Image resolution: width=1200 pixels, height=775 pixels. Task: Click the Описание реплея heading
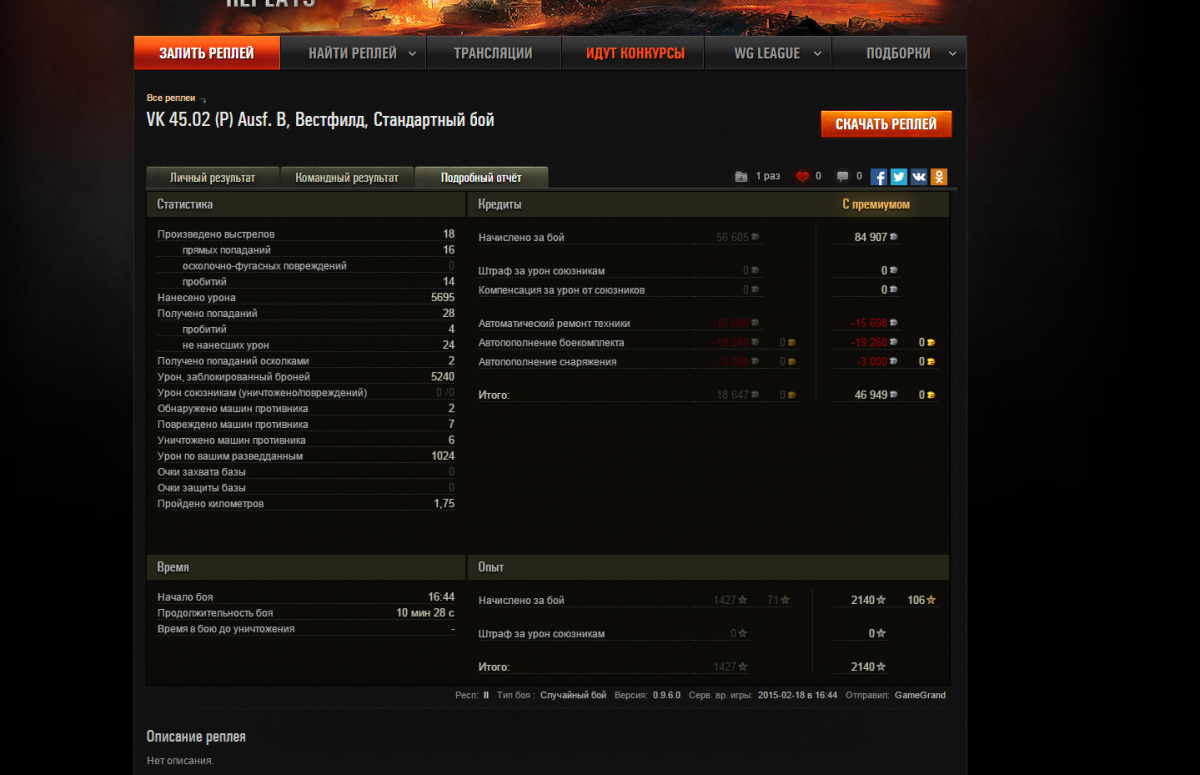coord(196,736)
